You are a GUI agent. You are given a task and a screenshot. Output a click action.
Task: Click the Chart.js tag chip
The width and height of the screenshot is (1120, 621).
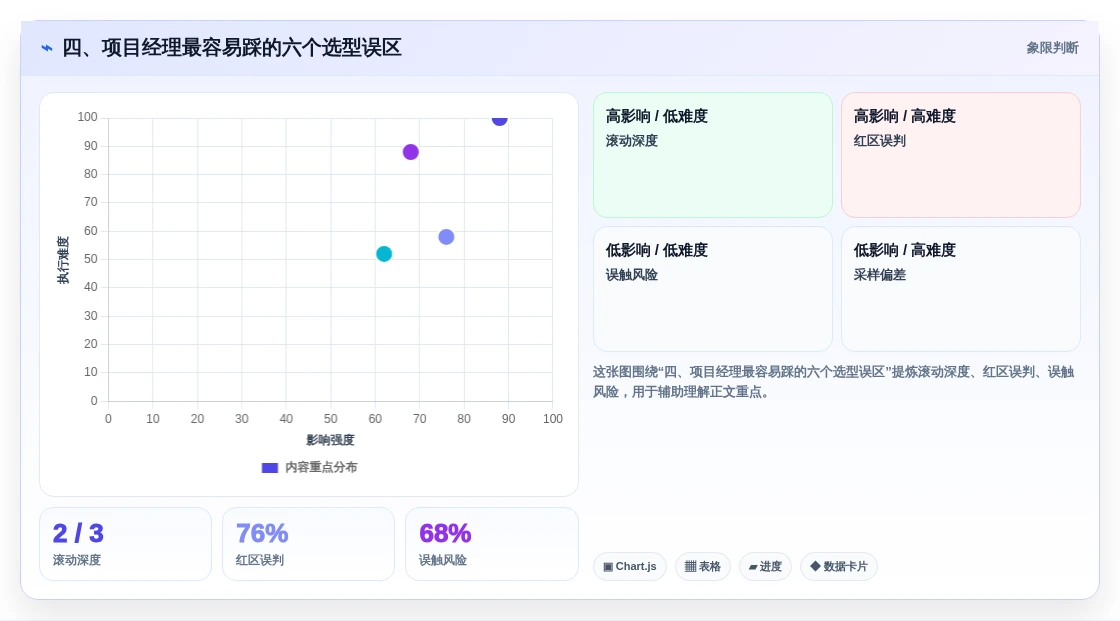point(630,567)
